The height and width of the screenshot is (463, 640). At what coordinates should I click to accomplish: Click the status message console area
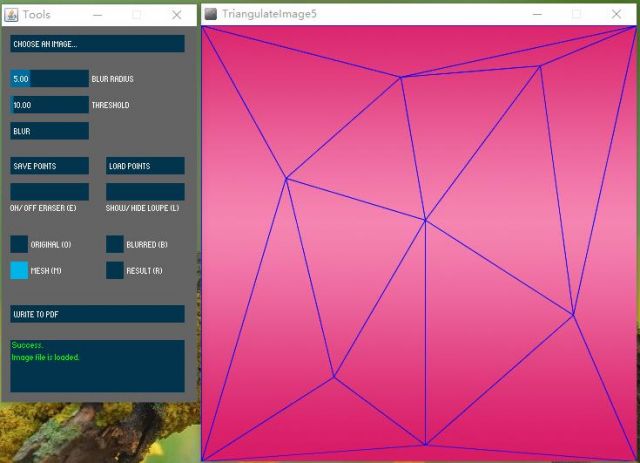coord(97,366)
